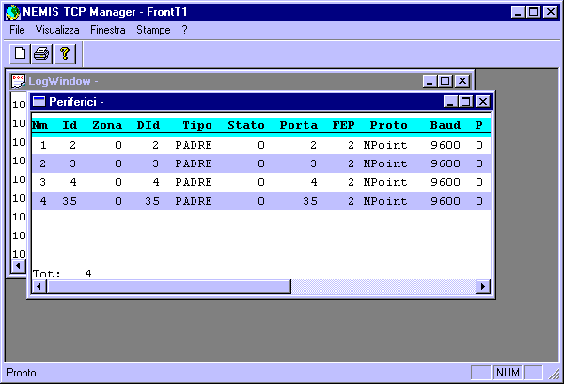Click 9600 baud in row 2

point(445,164)
